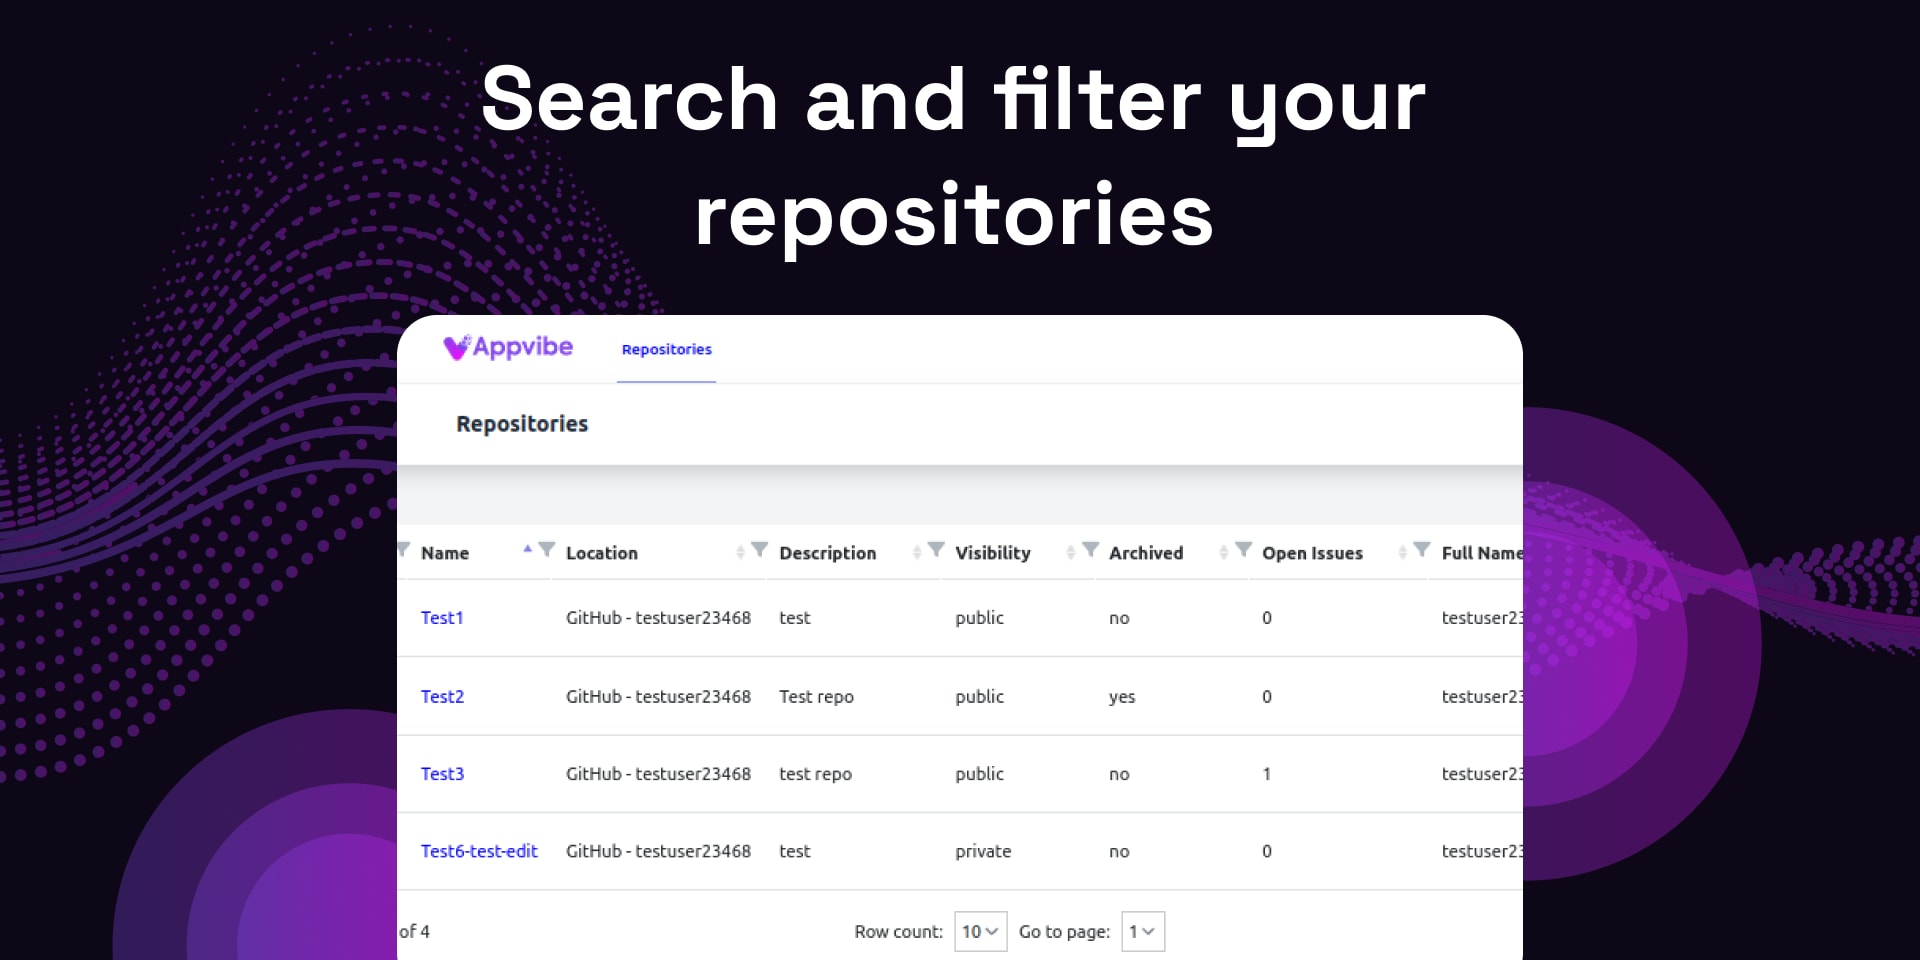
Task: Open the Location column filter icon
Action: (760, 549)
